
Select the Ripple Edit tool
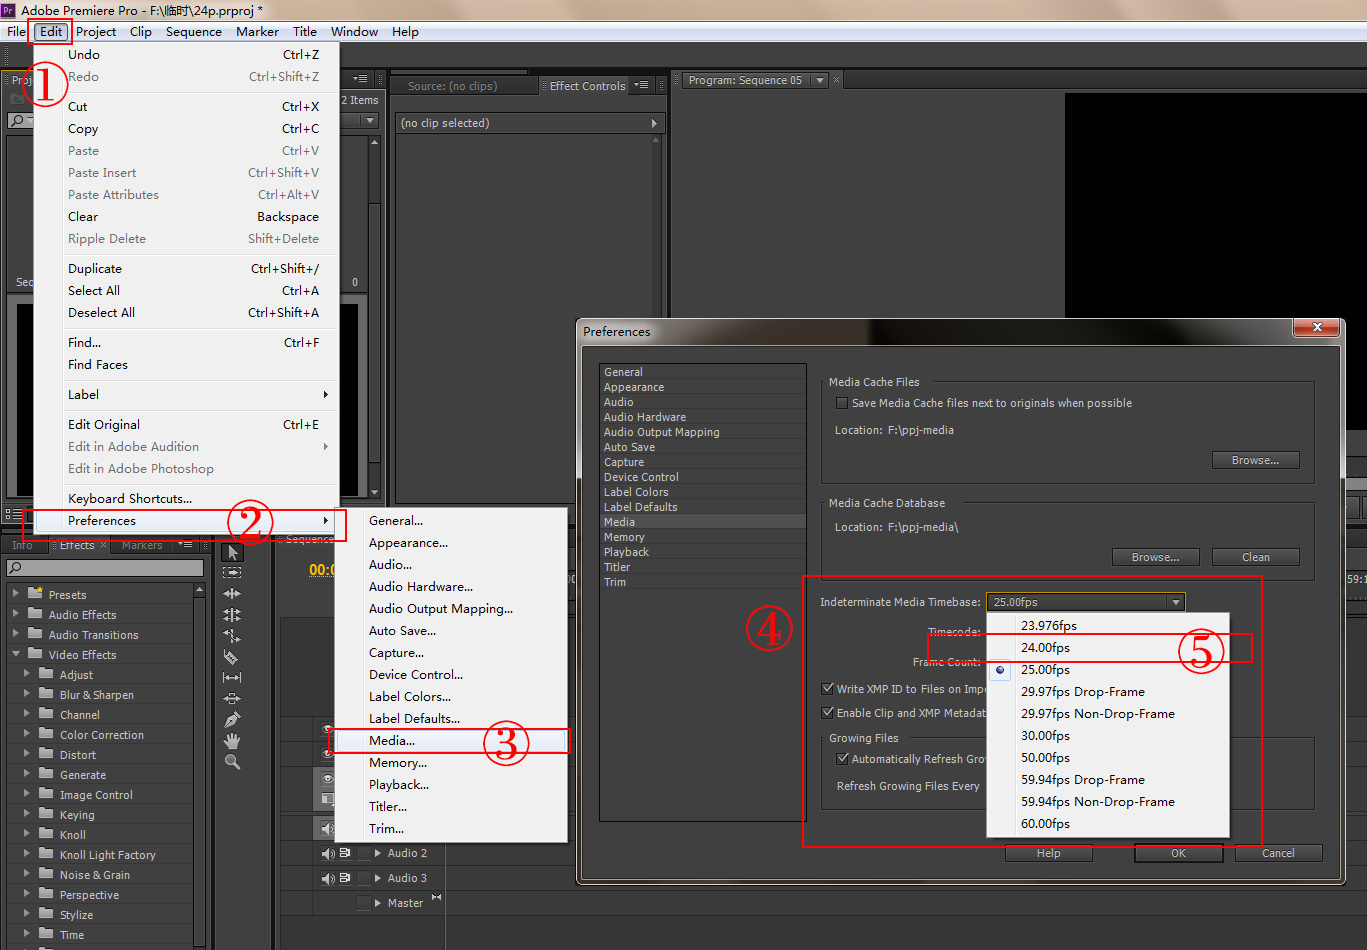coord(232,594)
